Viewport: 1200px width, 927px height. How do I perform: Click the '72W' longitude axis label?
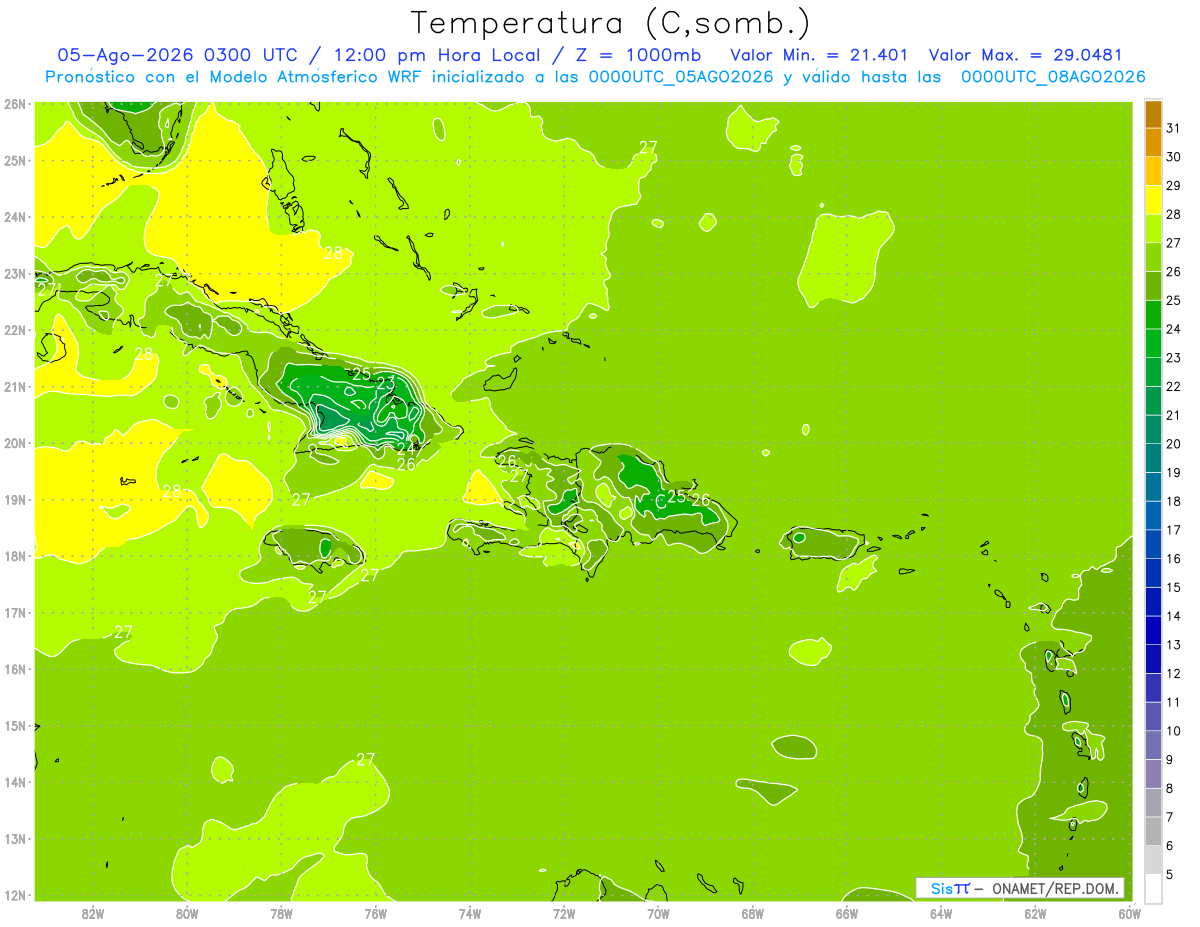tap(564, 913)
